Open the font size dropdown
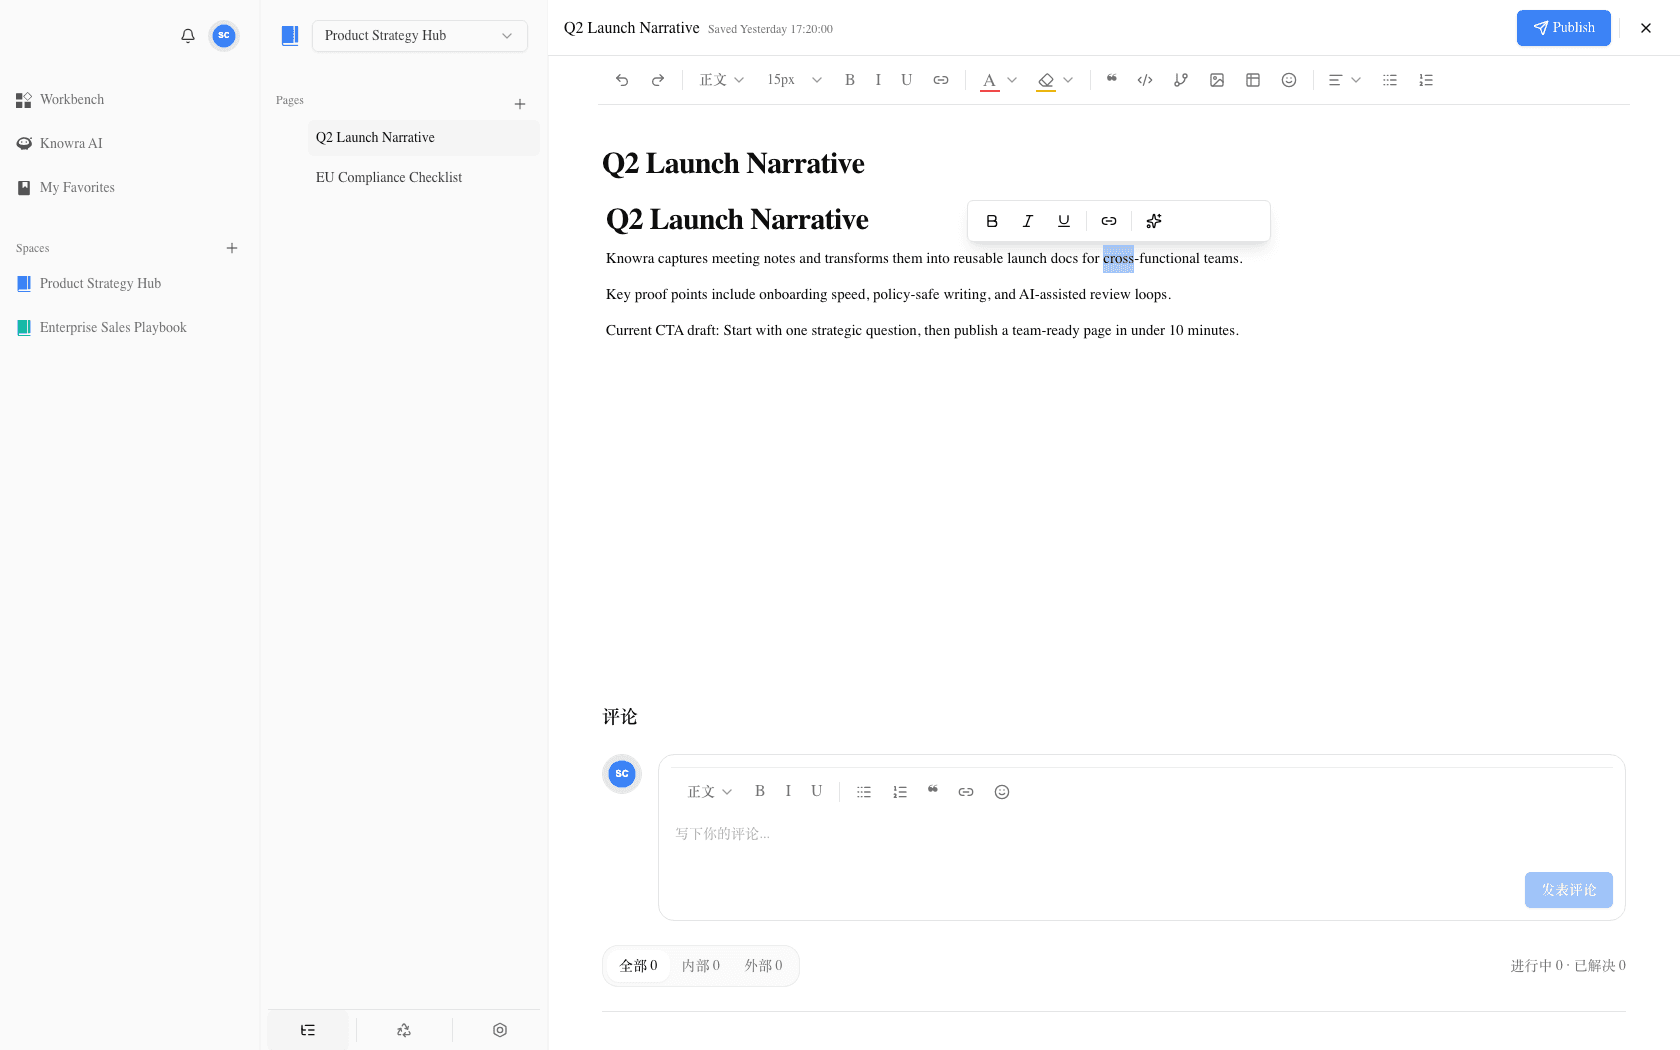 click(x=792, y=80)
